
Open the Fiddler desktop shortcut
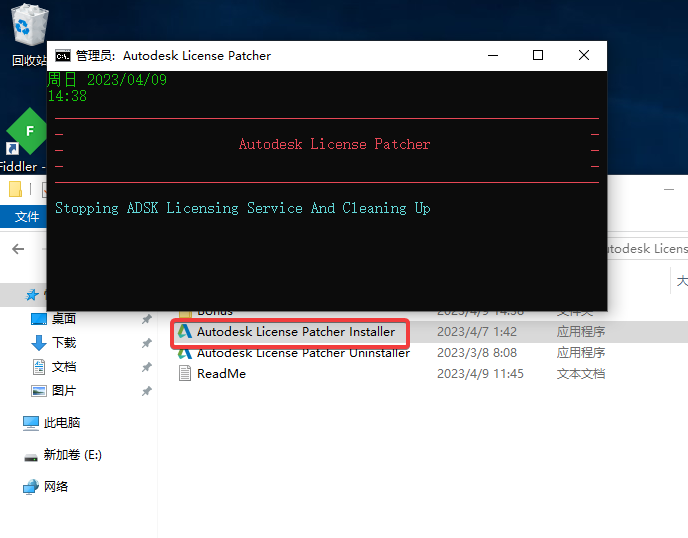(24, 140)
